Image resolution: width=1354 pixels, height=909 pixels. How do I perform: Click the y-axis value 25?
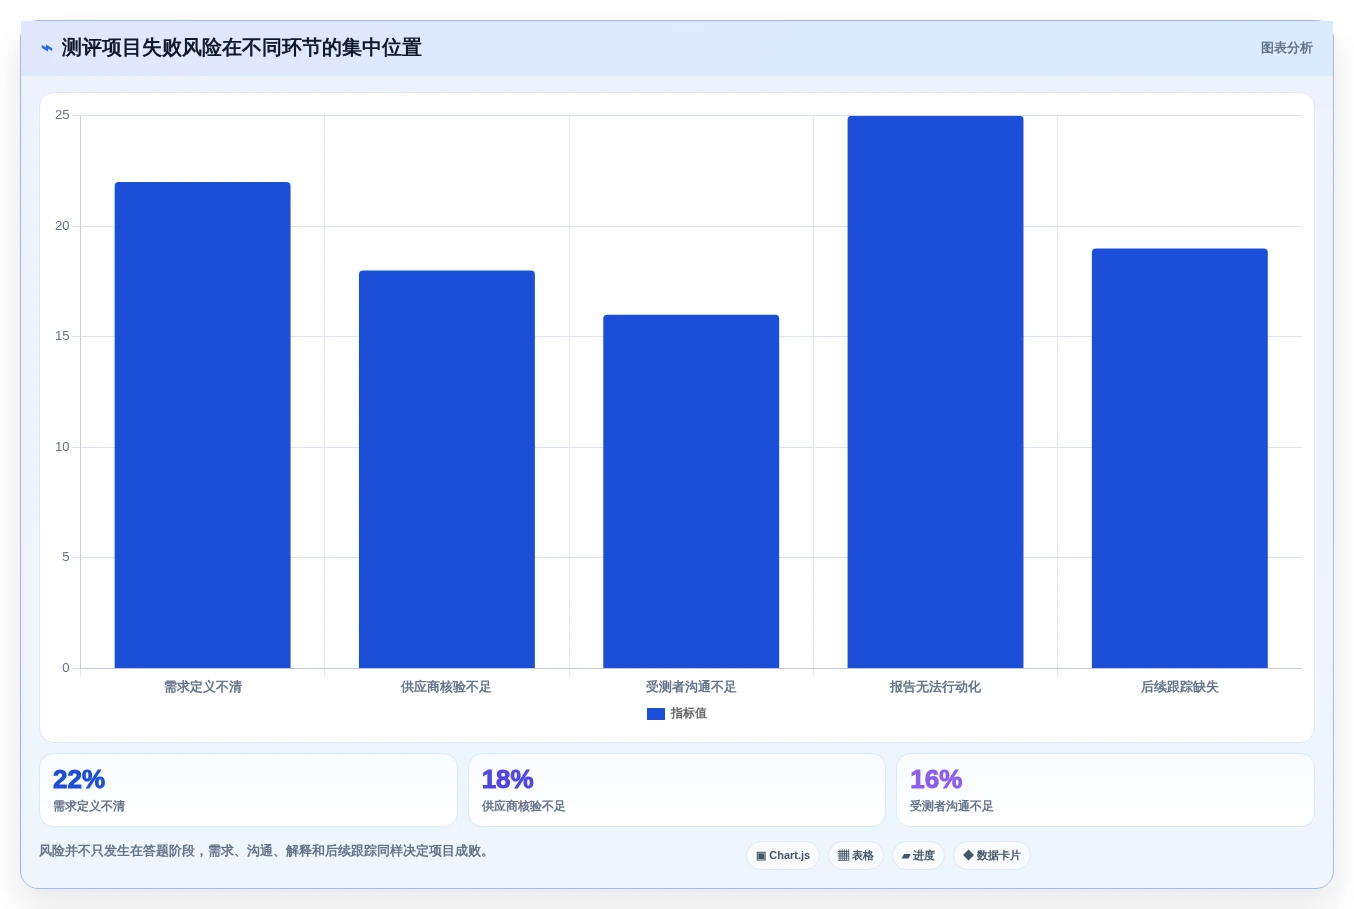(x=62, y=115)
